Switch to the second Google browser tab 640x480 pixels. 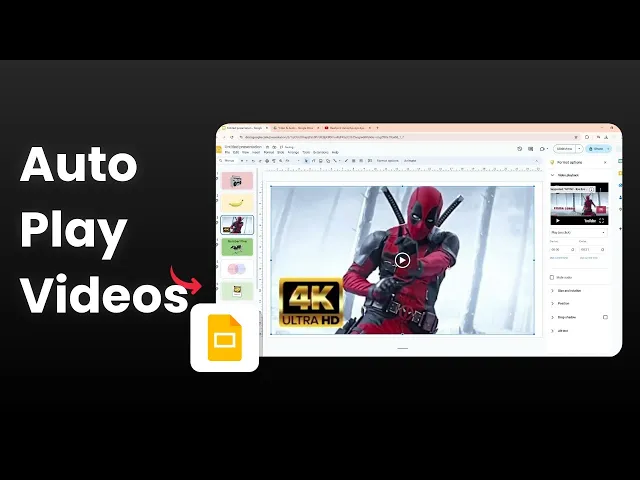294,128
